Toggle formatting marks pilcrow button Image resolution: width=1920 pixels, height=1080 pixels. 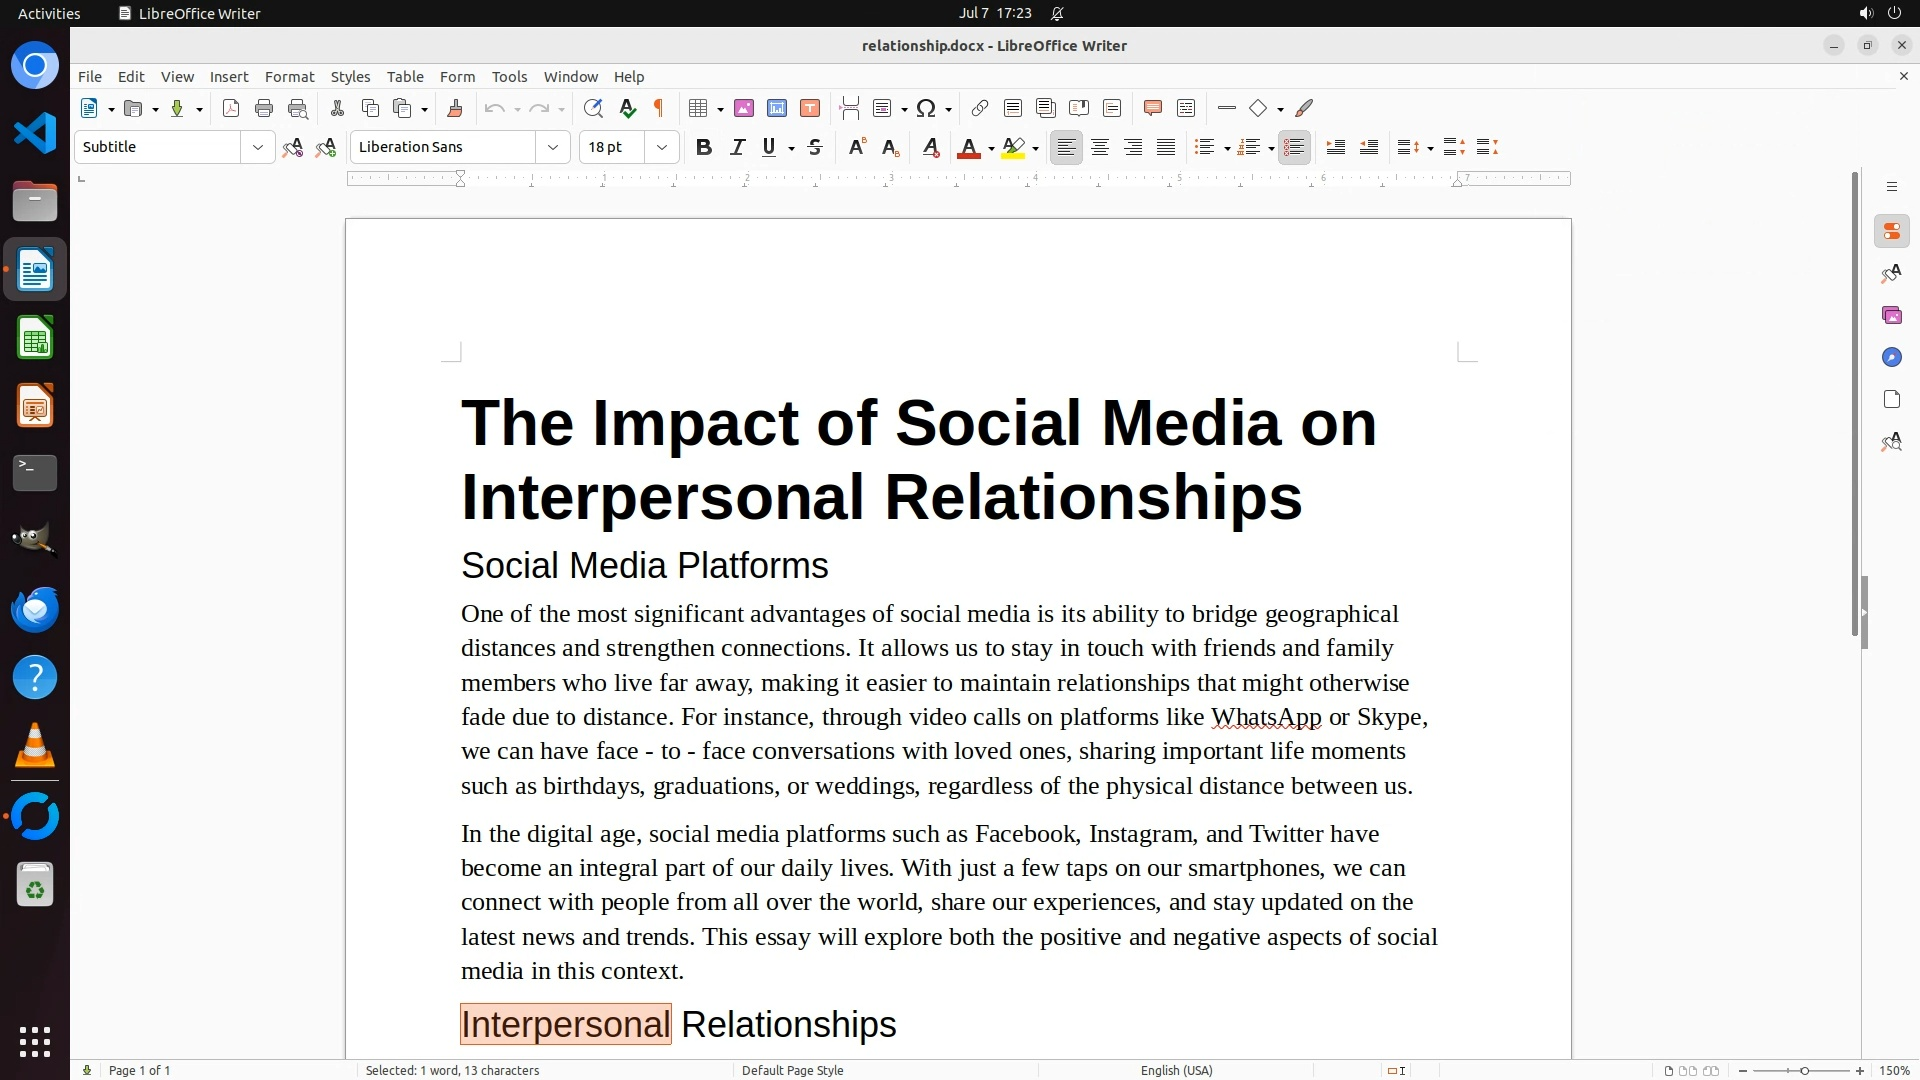coord(659,108)
